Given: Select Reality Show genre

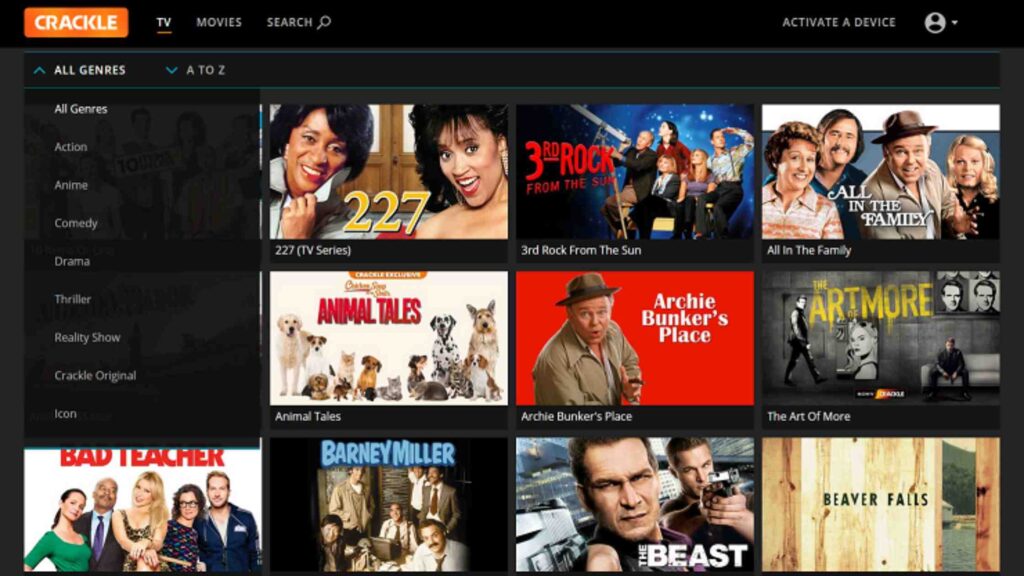Looking at the screenshot, I should click(x=88, y=338).
